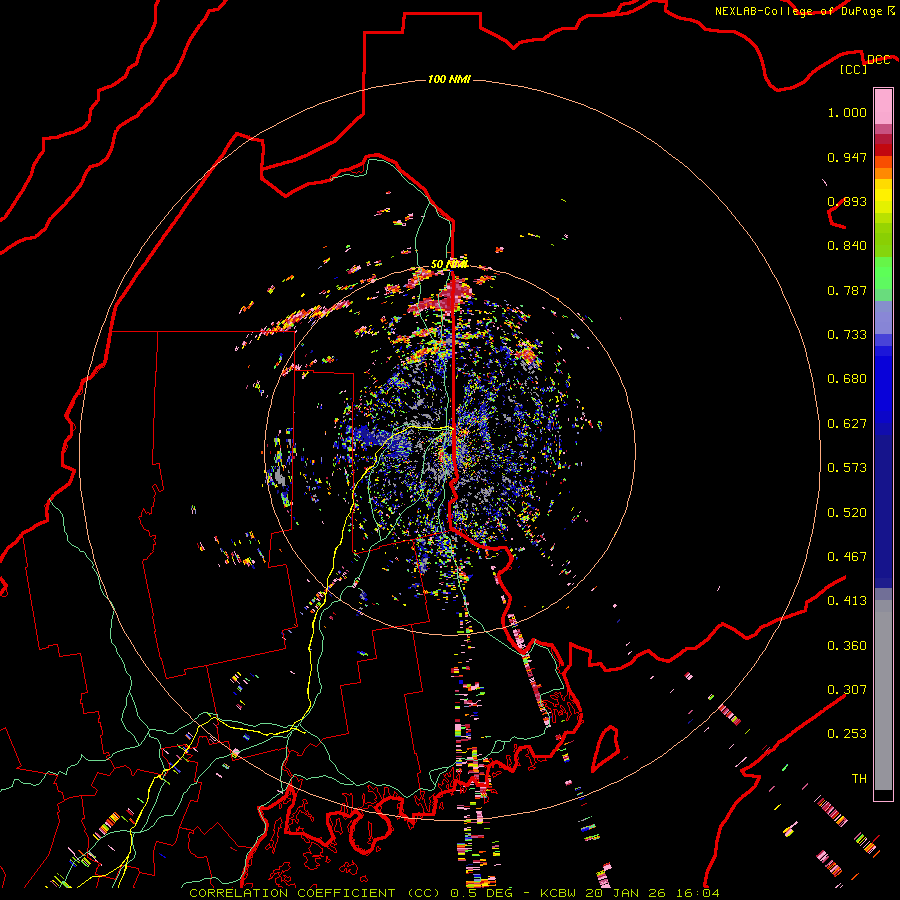Viewport: 900px width, 900px height.
Task: Pick the pink segment of the CC color bar
Action: click(x=883, y=107)
